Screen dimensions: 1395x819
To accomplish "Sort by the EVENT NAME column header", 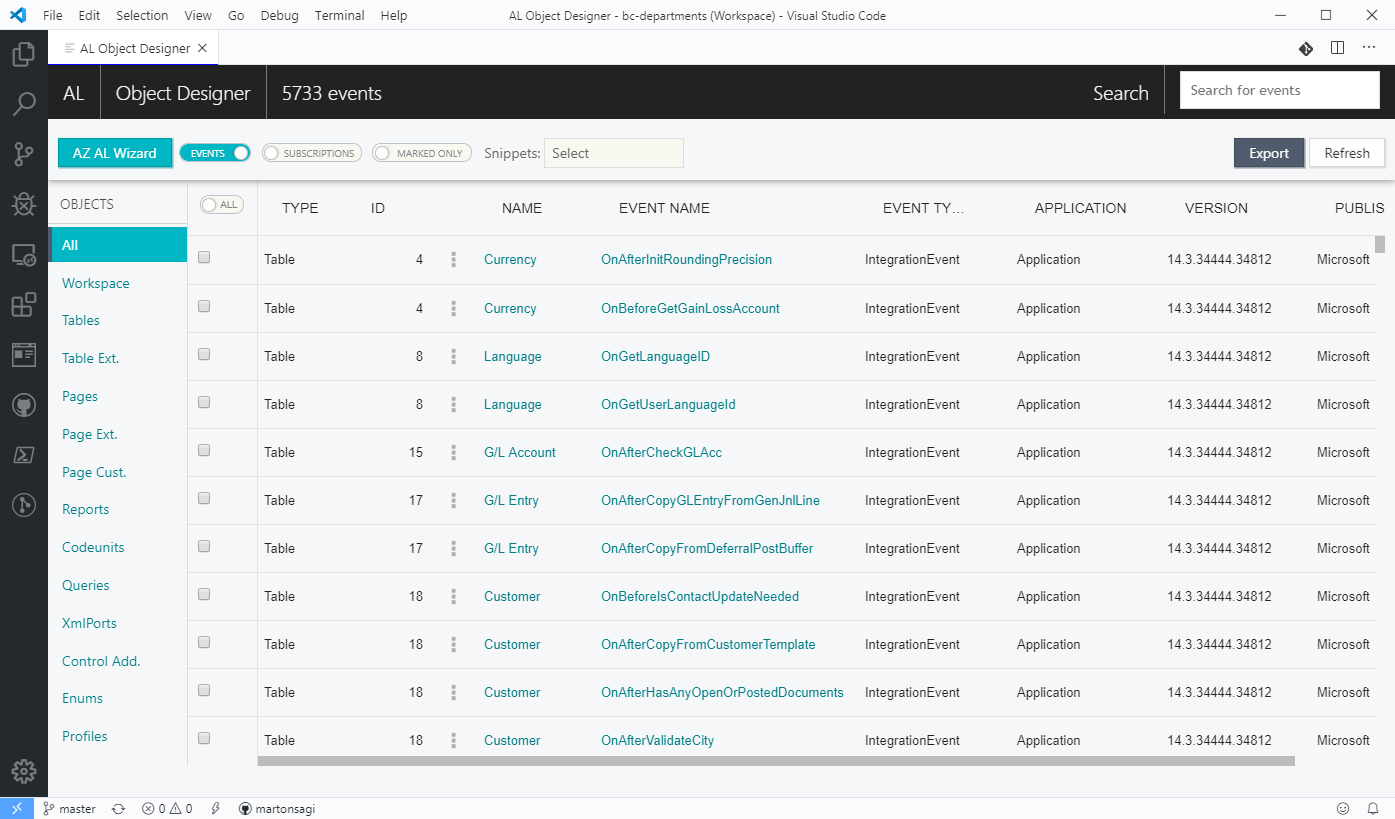I will tap(664, 208).
